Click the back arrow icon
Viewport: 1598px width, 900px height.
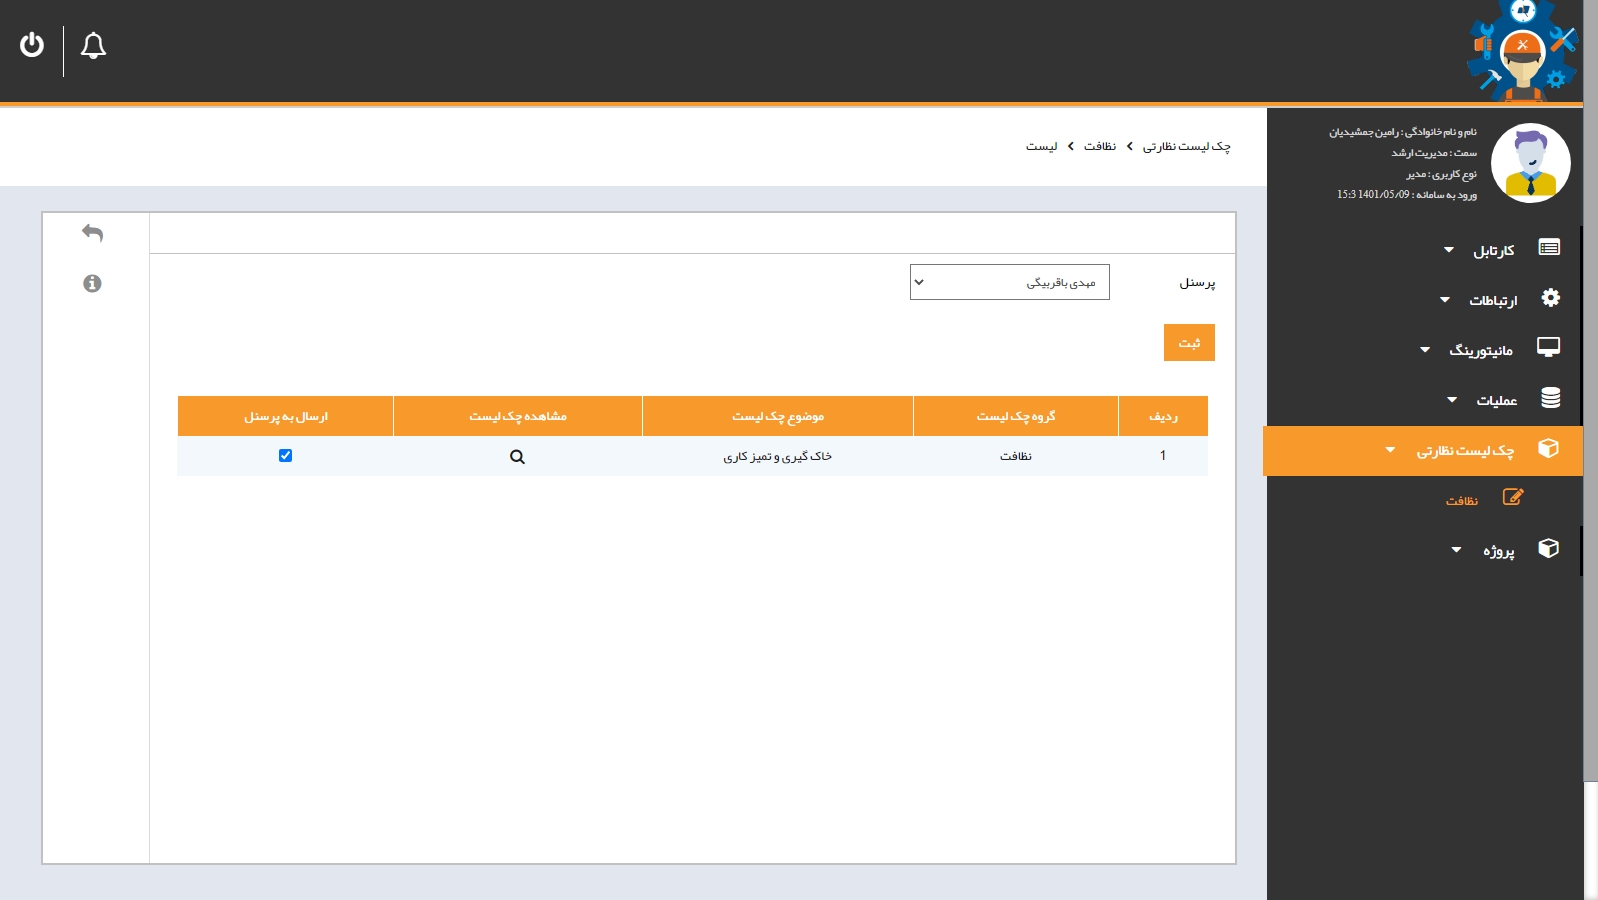(92, 233)
